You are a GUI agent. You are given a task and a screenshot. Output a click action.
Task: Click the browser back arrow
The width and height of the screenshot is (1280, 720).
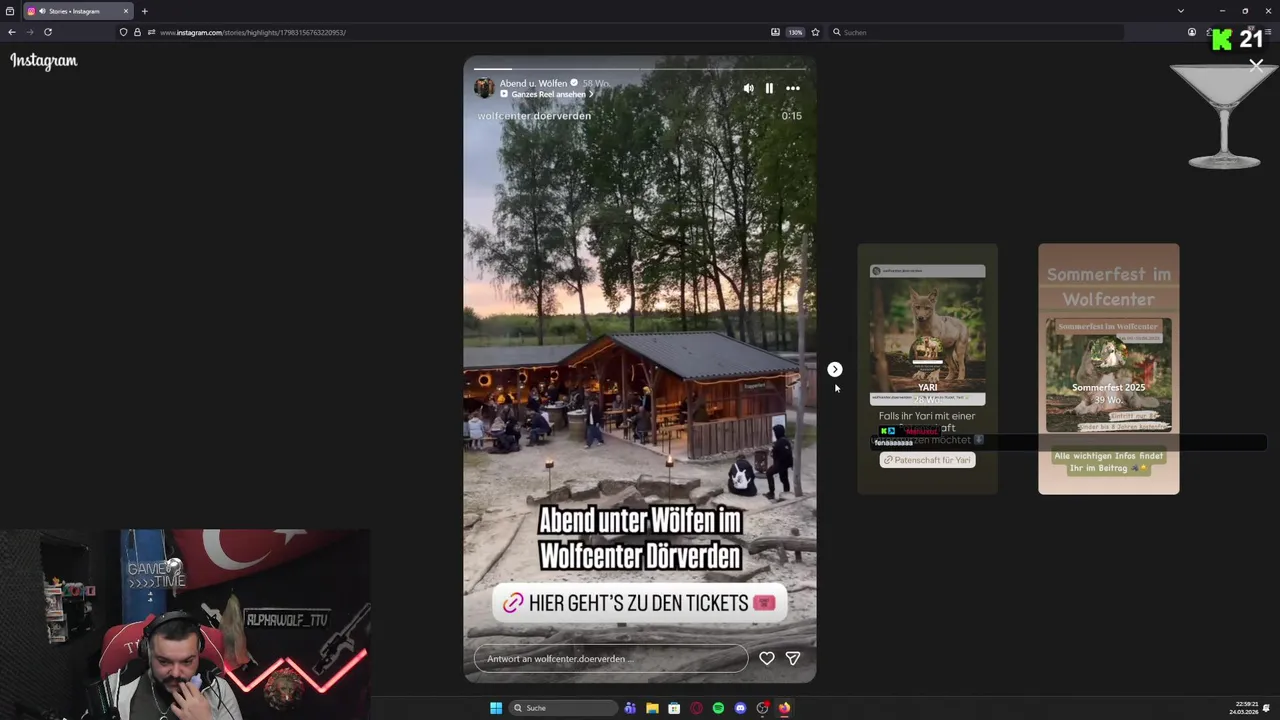click(12, 32)
